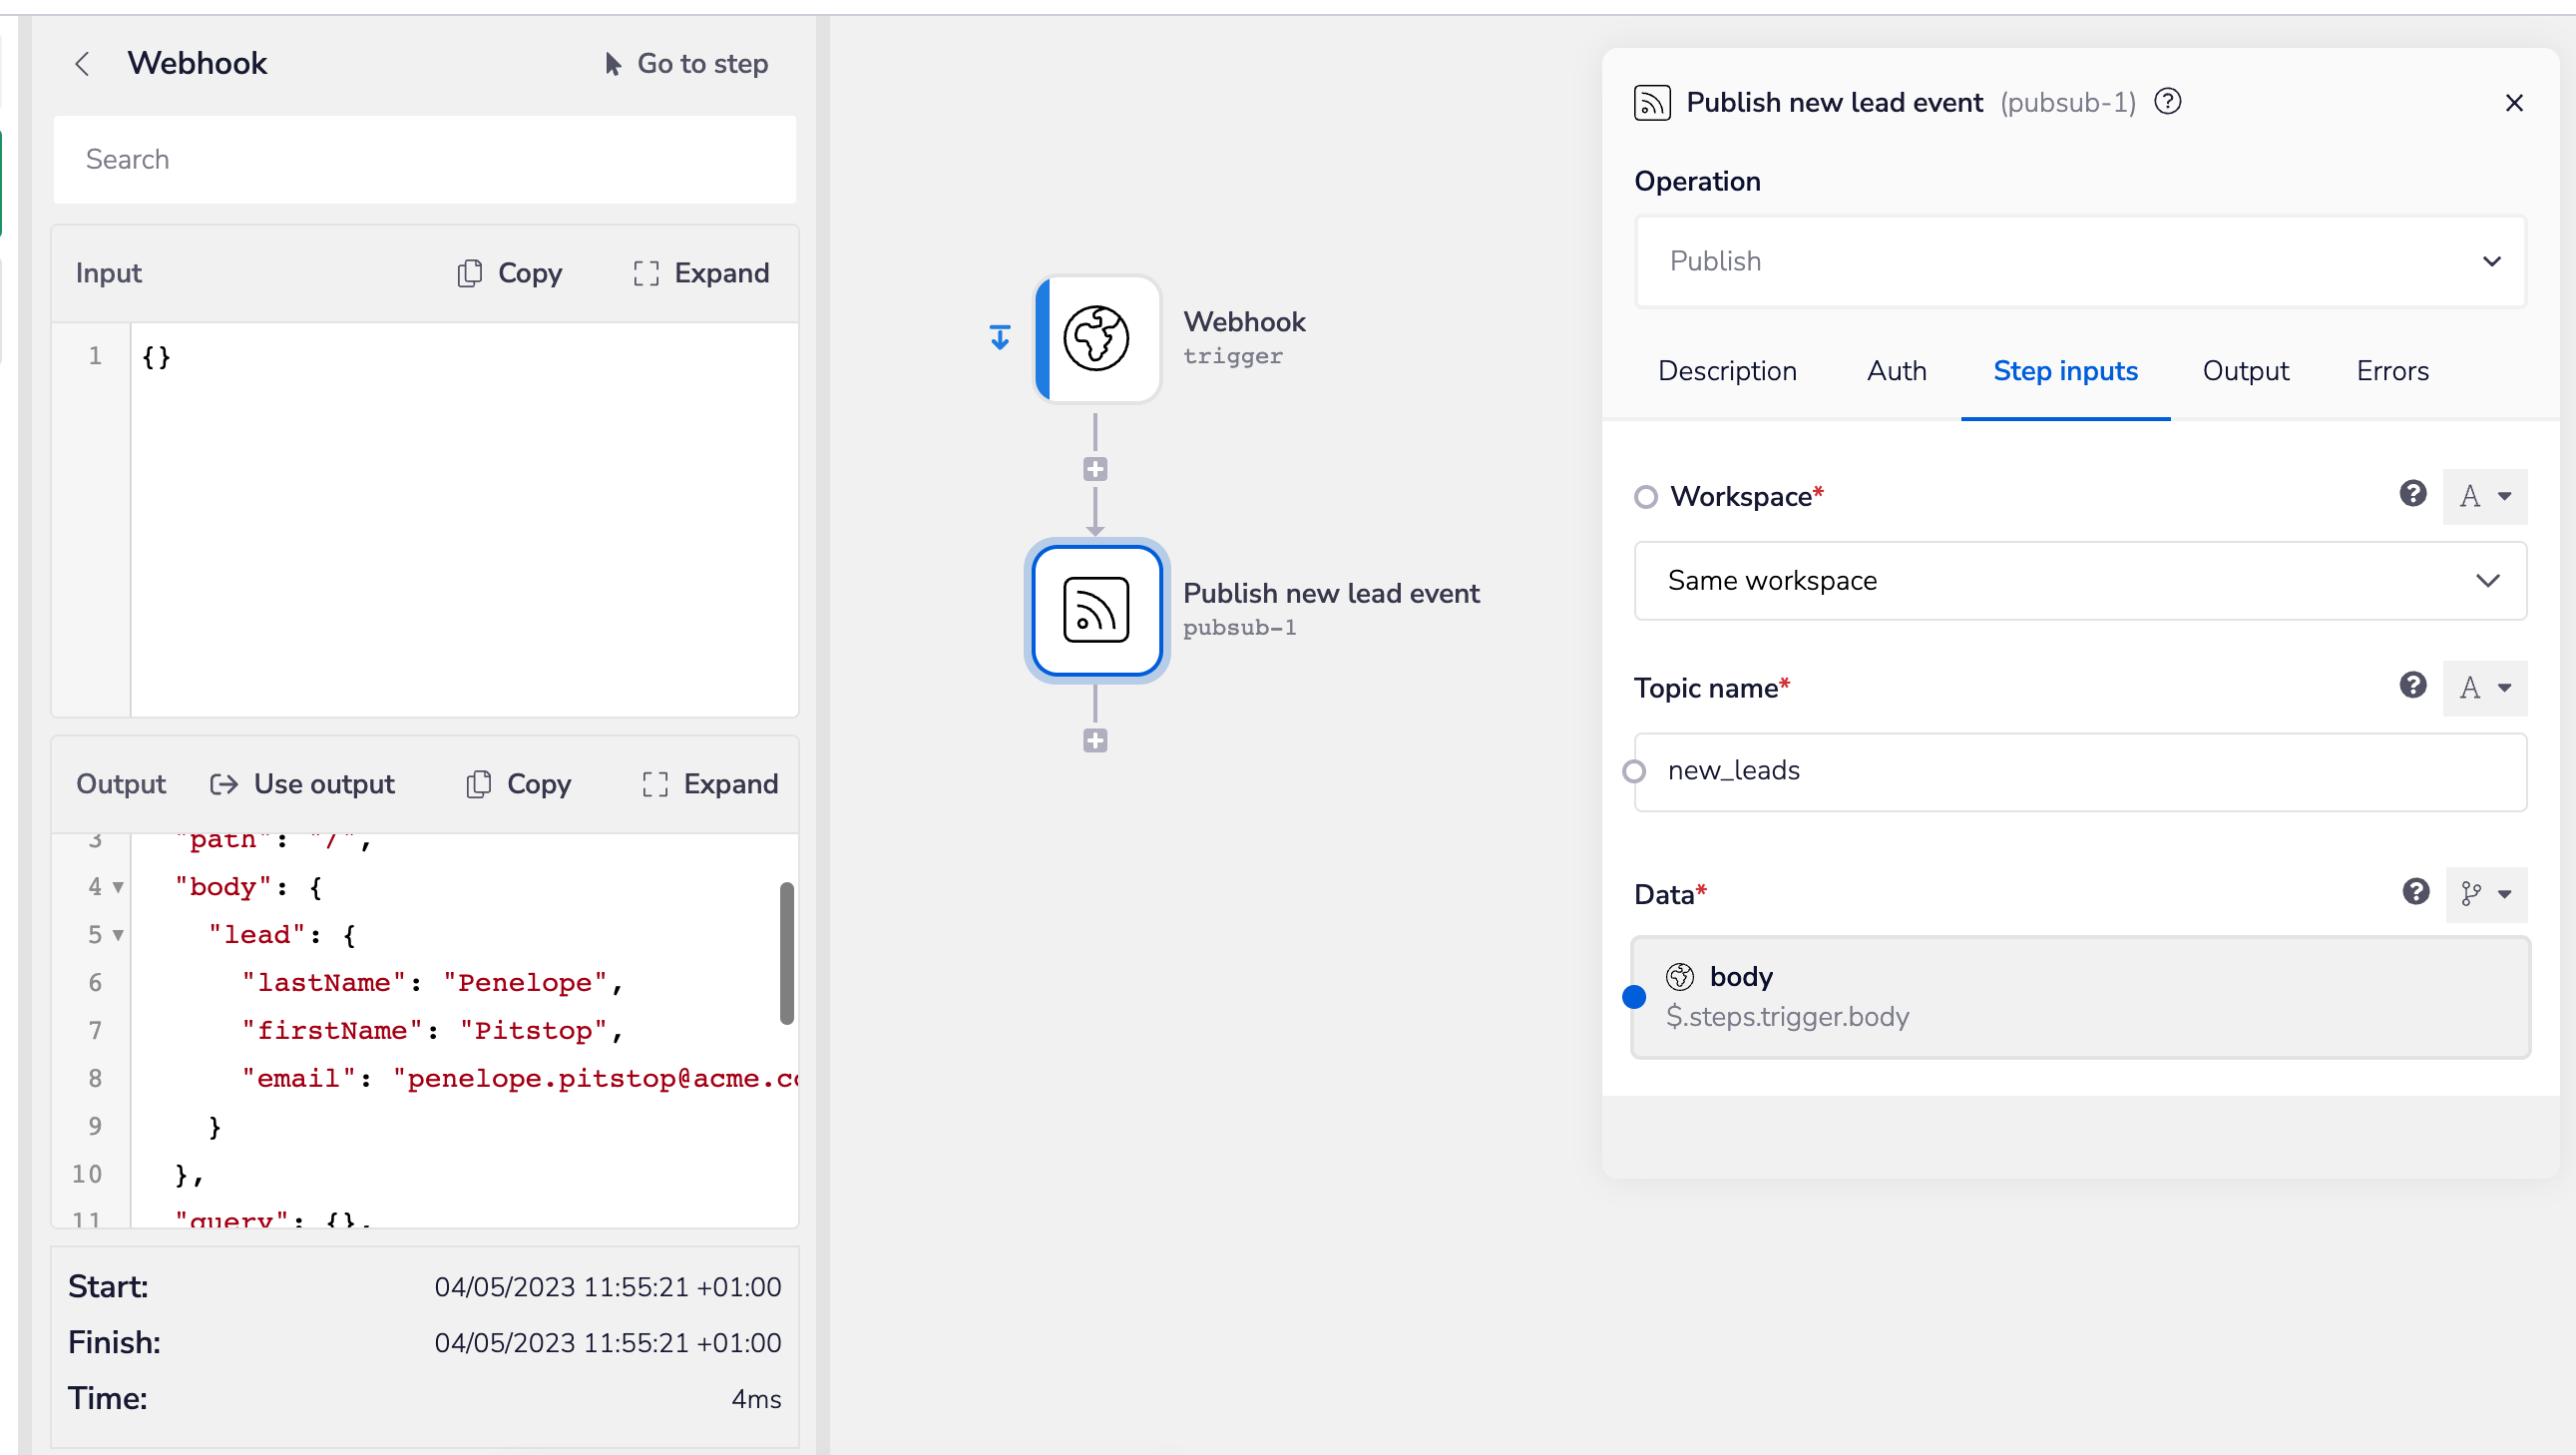This screenshot has height=1455, width=2576.
Task: Click the Search field in the Webhook panel
Action: 424,159
